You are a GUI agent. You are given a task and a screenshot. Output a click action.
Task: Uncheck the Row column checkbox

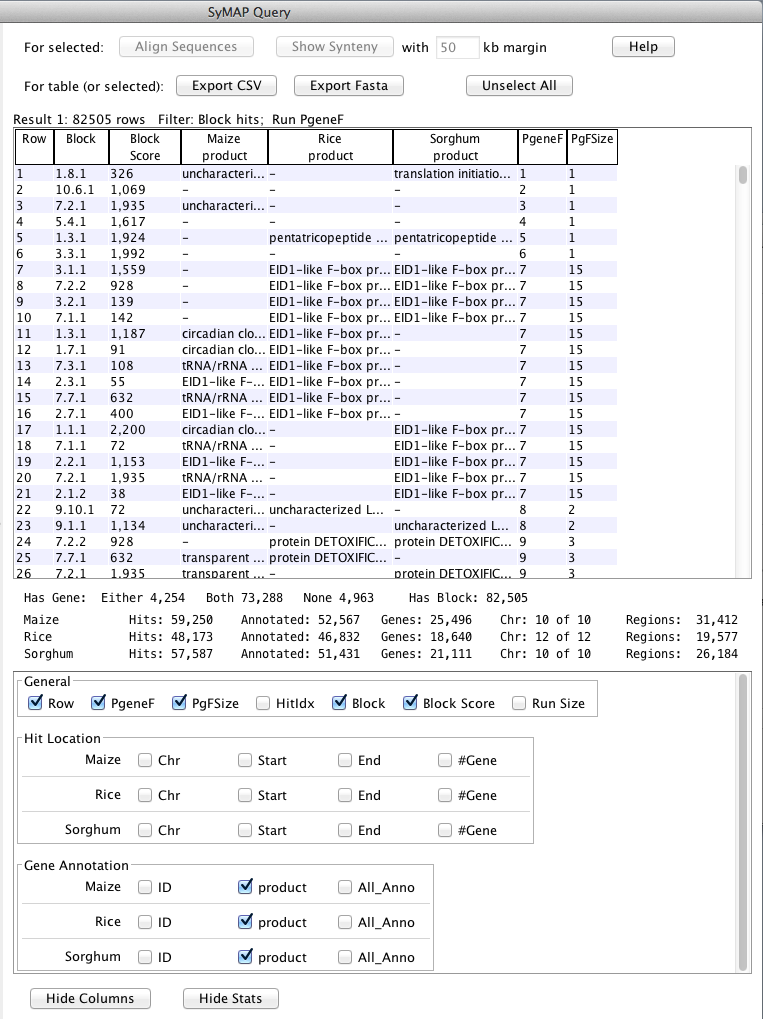click(x=36, y=703)
